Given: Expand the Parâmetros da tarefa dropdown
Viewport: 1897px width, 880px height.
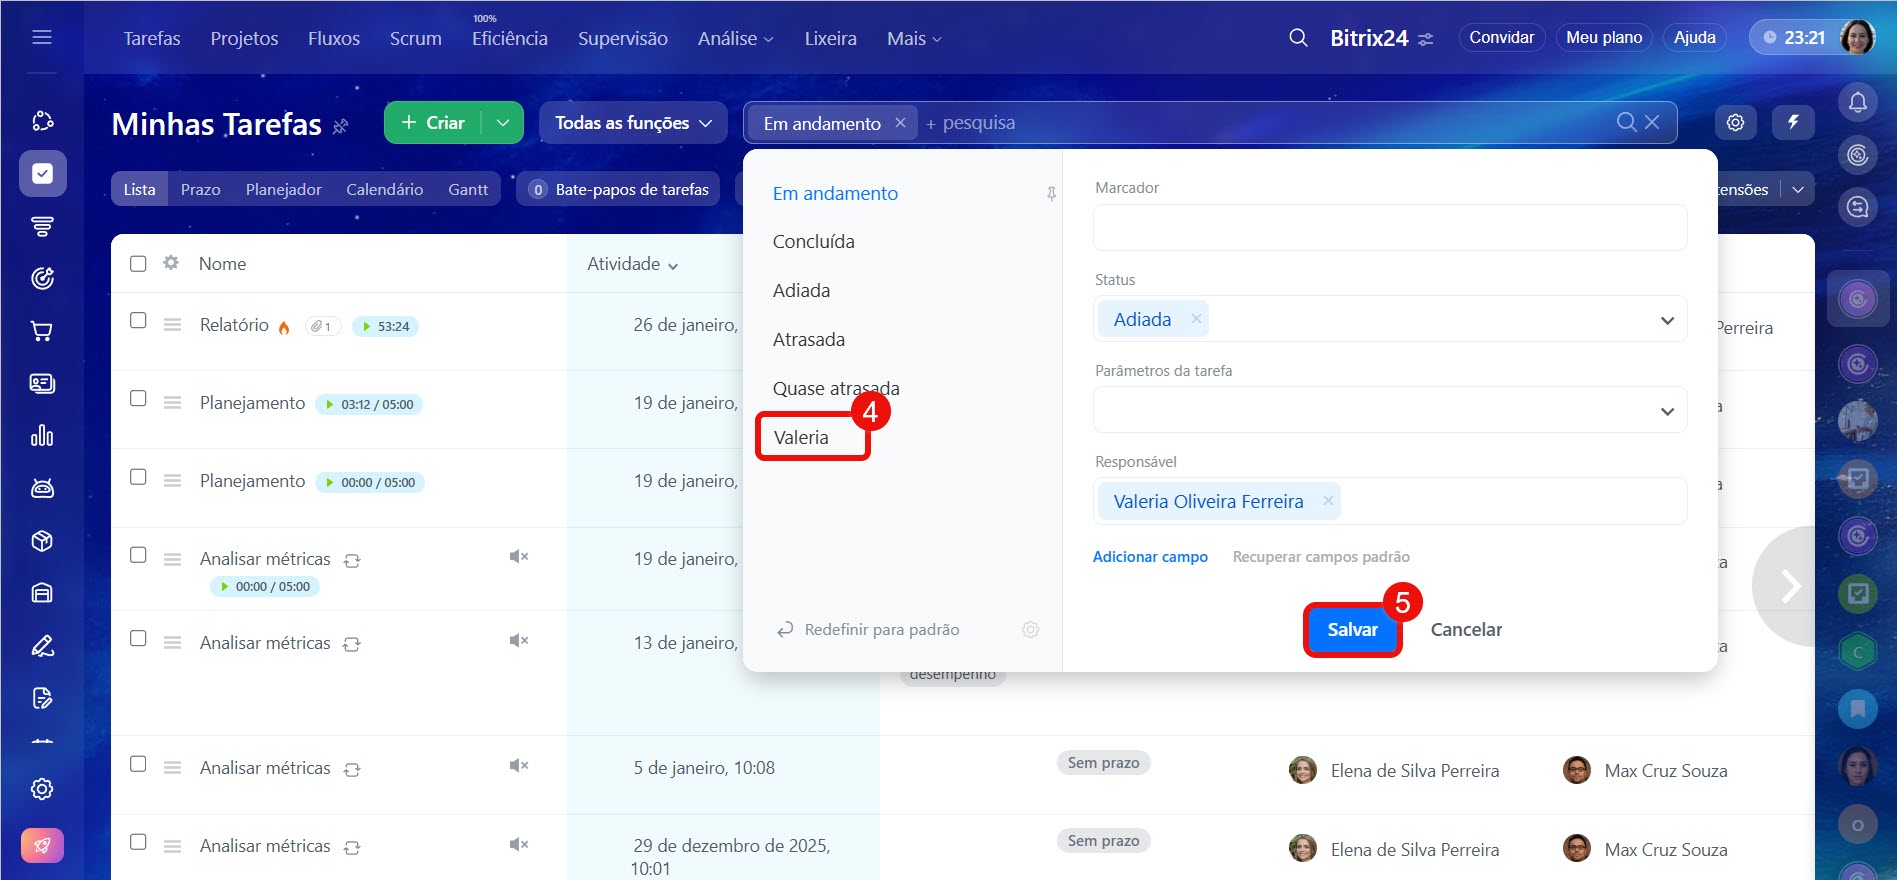Looking at the screenshot, I should tap(1666, 411).
